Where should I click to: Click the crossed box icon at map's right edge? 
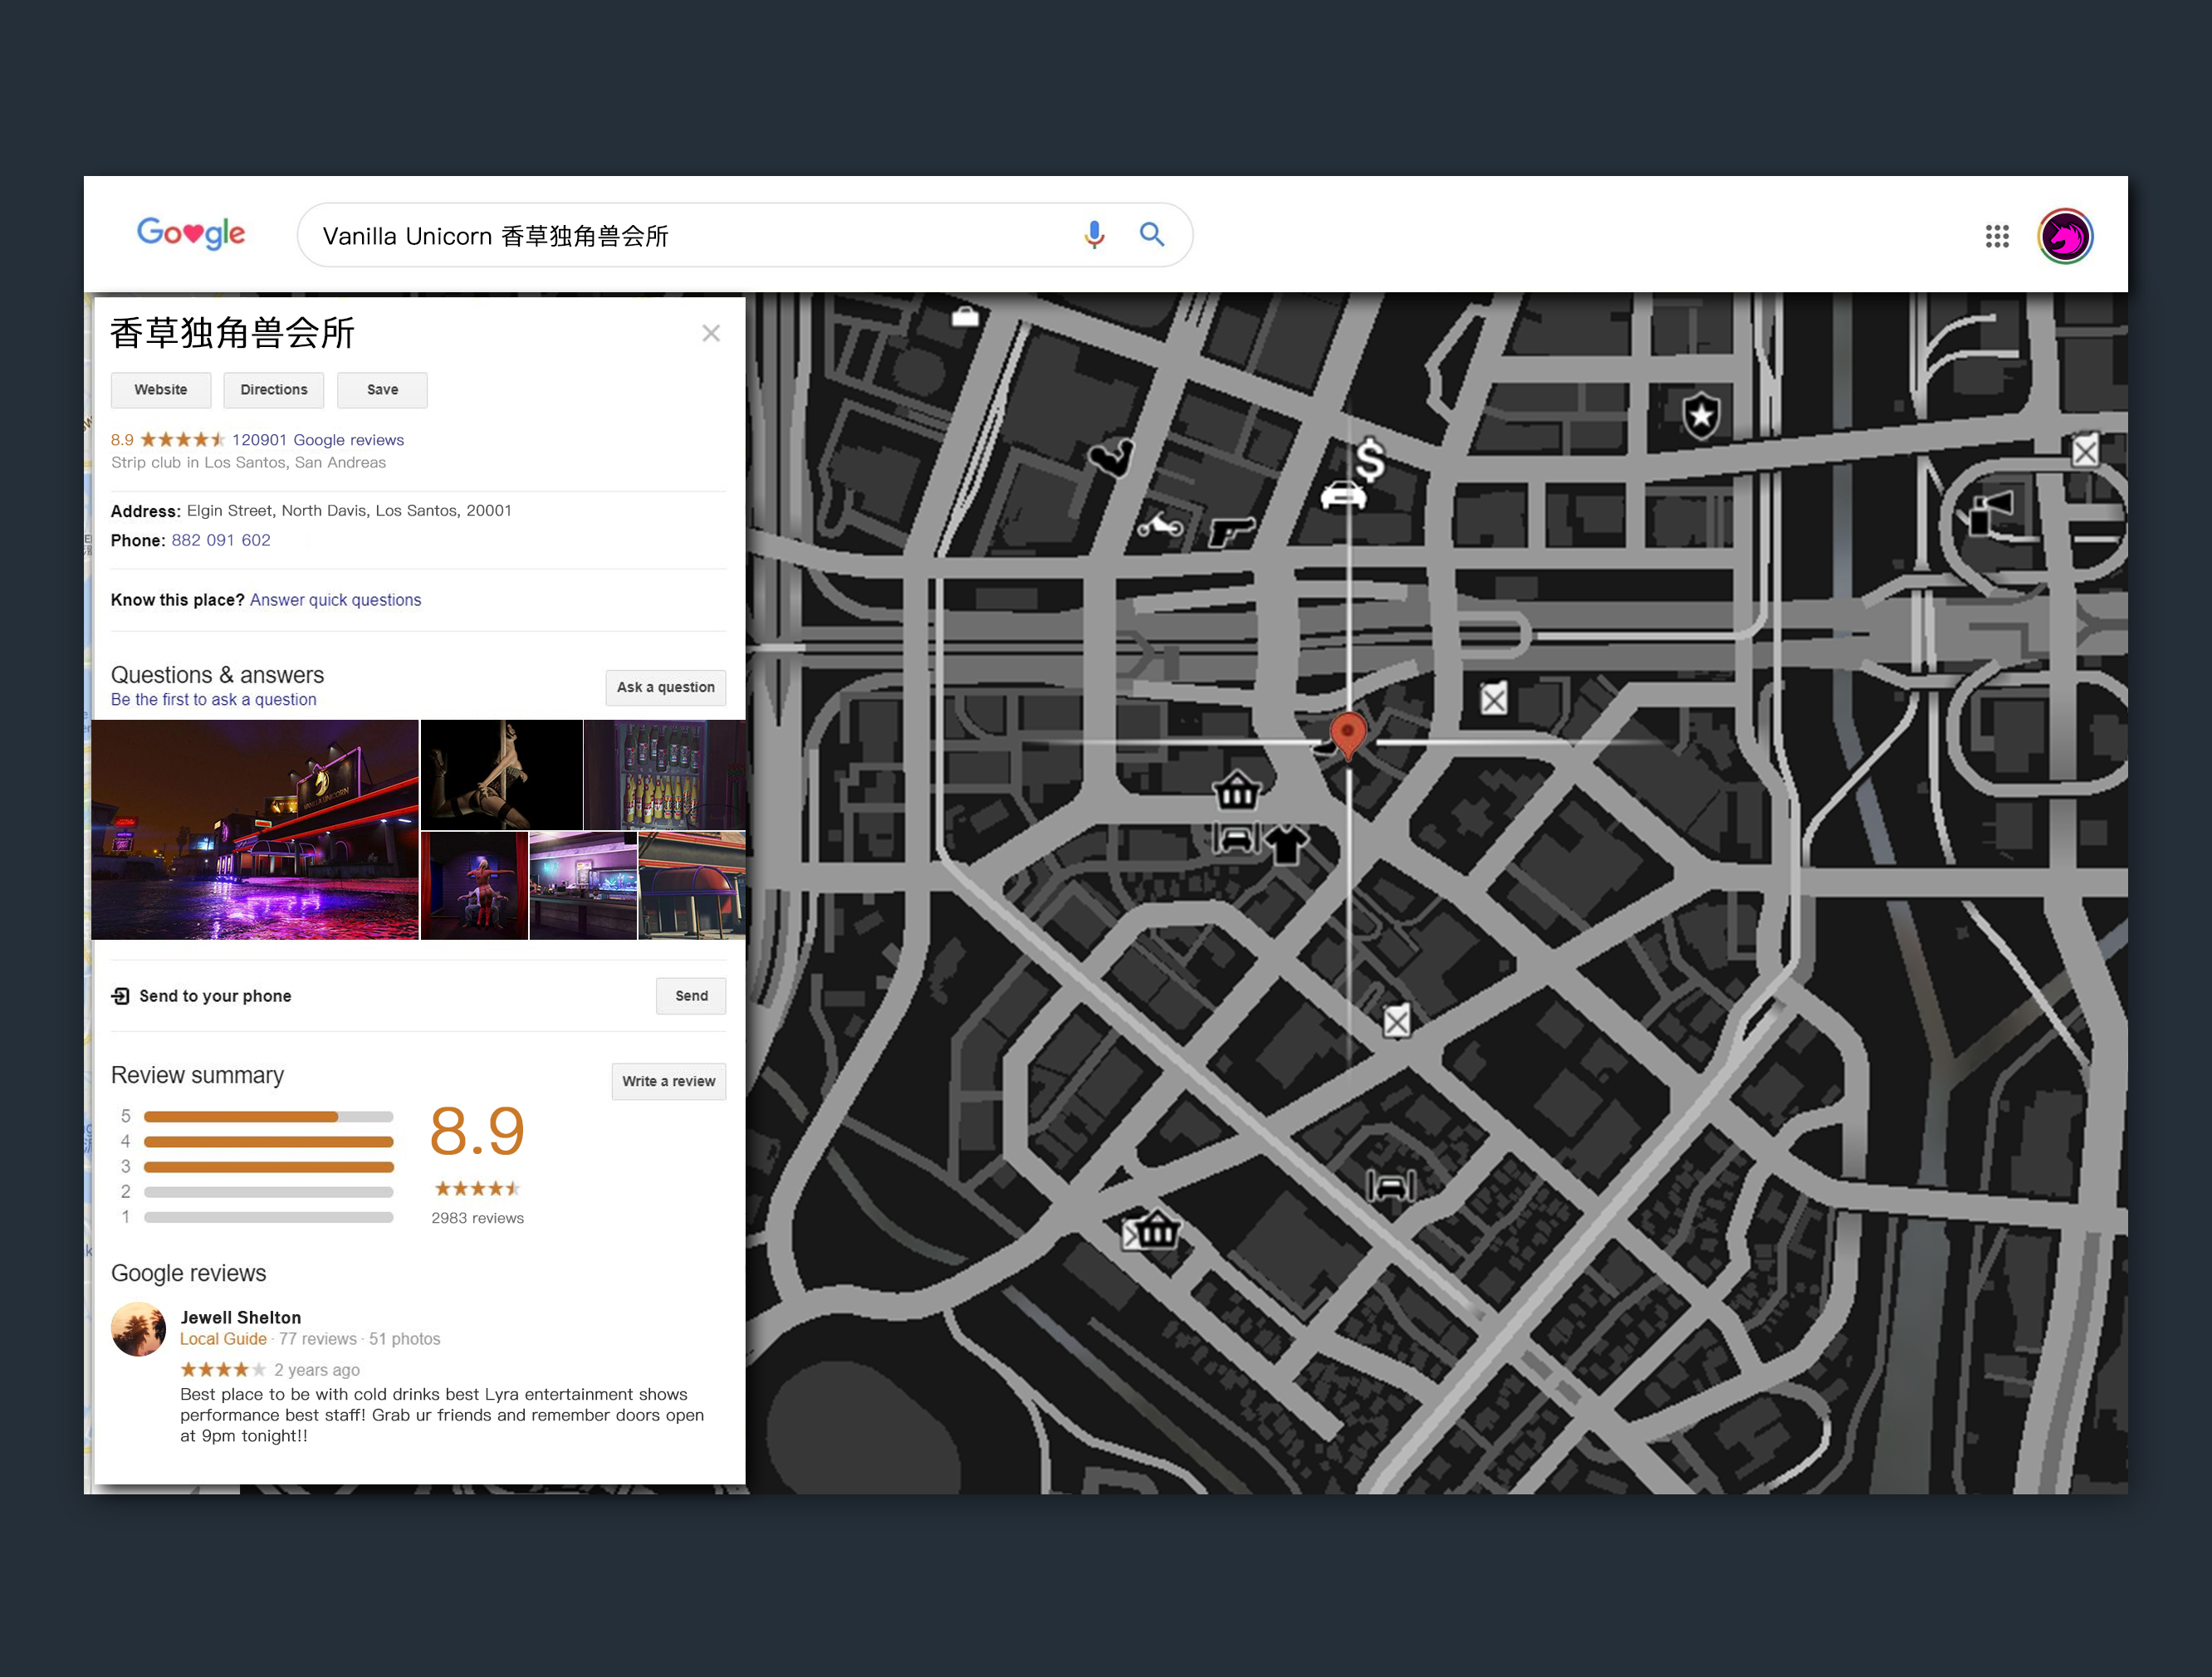[x=2085, y=451]
